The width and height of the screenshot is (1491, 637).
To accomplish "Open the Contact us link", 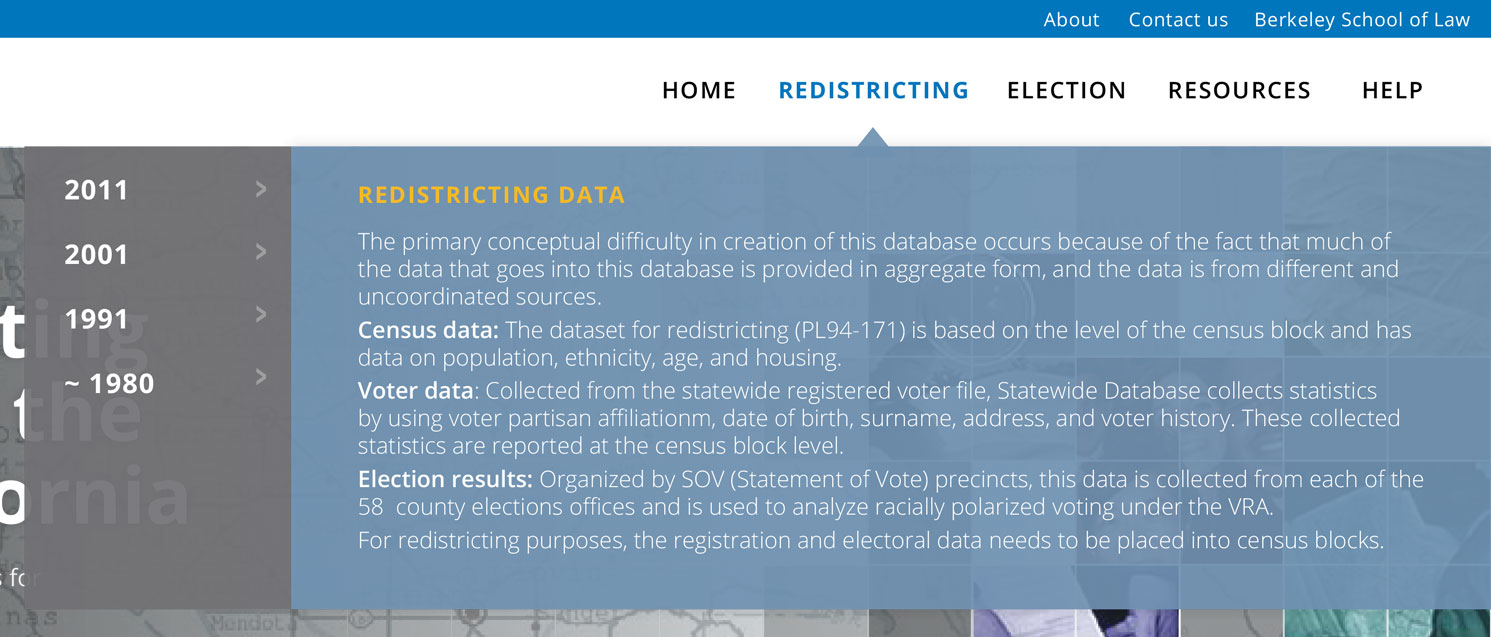I will point(1178,20).
